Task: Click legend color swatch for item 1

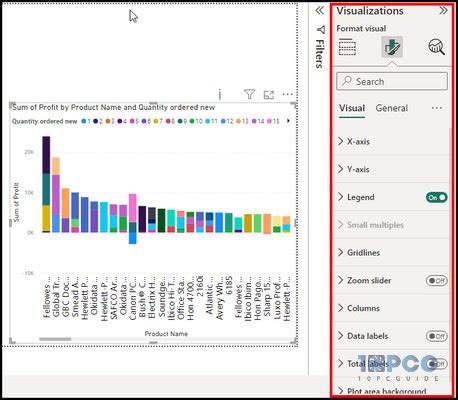Action: pyautogui.click(x=84, y=121)
